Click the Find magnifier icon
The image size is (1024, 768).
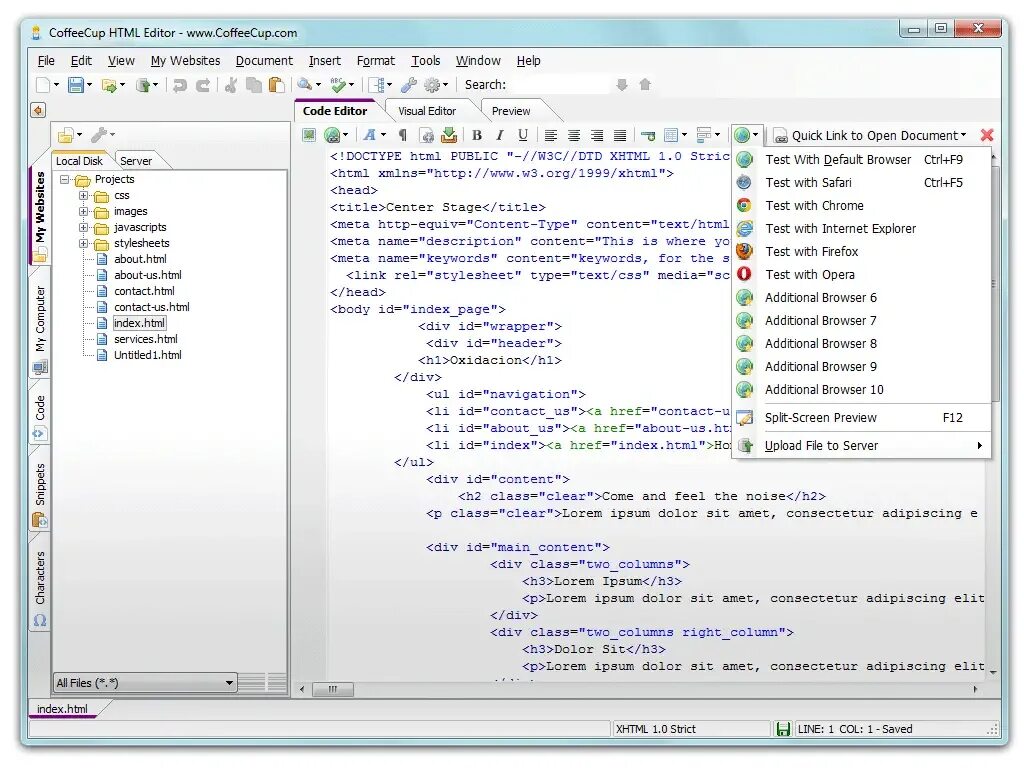pos(304,84)
